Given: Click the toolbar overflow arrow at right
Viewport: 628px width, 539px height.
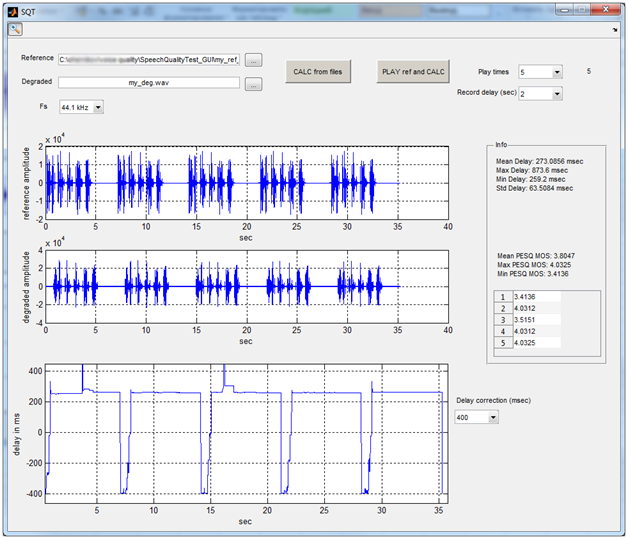Looking at the screenshot, I should point(617,30).
